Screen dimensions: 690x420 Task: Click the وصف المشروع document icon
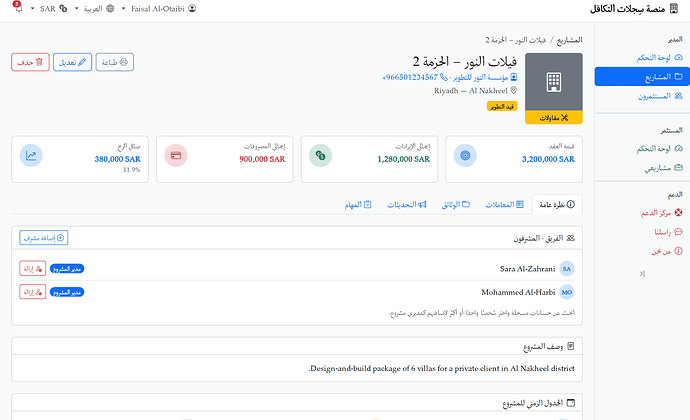coord(571,346)
